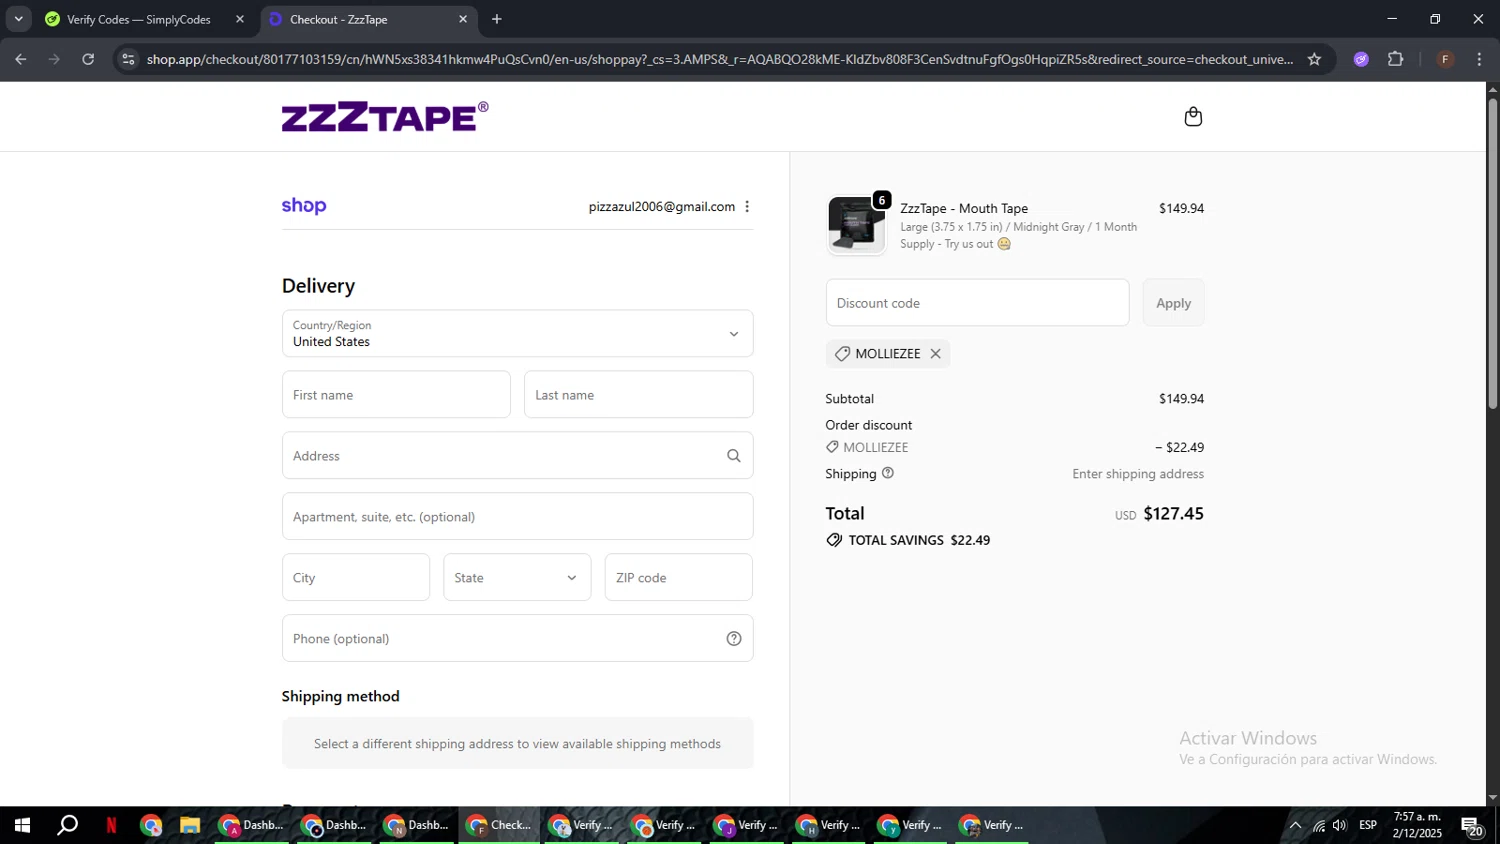The height and width of the screenshot is (844, 1500).
Task: Click the applied MOLLIEZEE discount tag
Action: tap(888, 354)
